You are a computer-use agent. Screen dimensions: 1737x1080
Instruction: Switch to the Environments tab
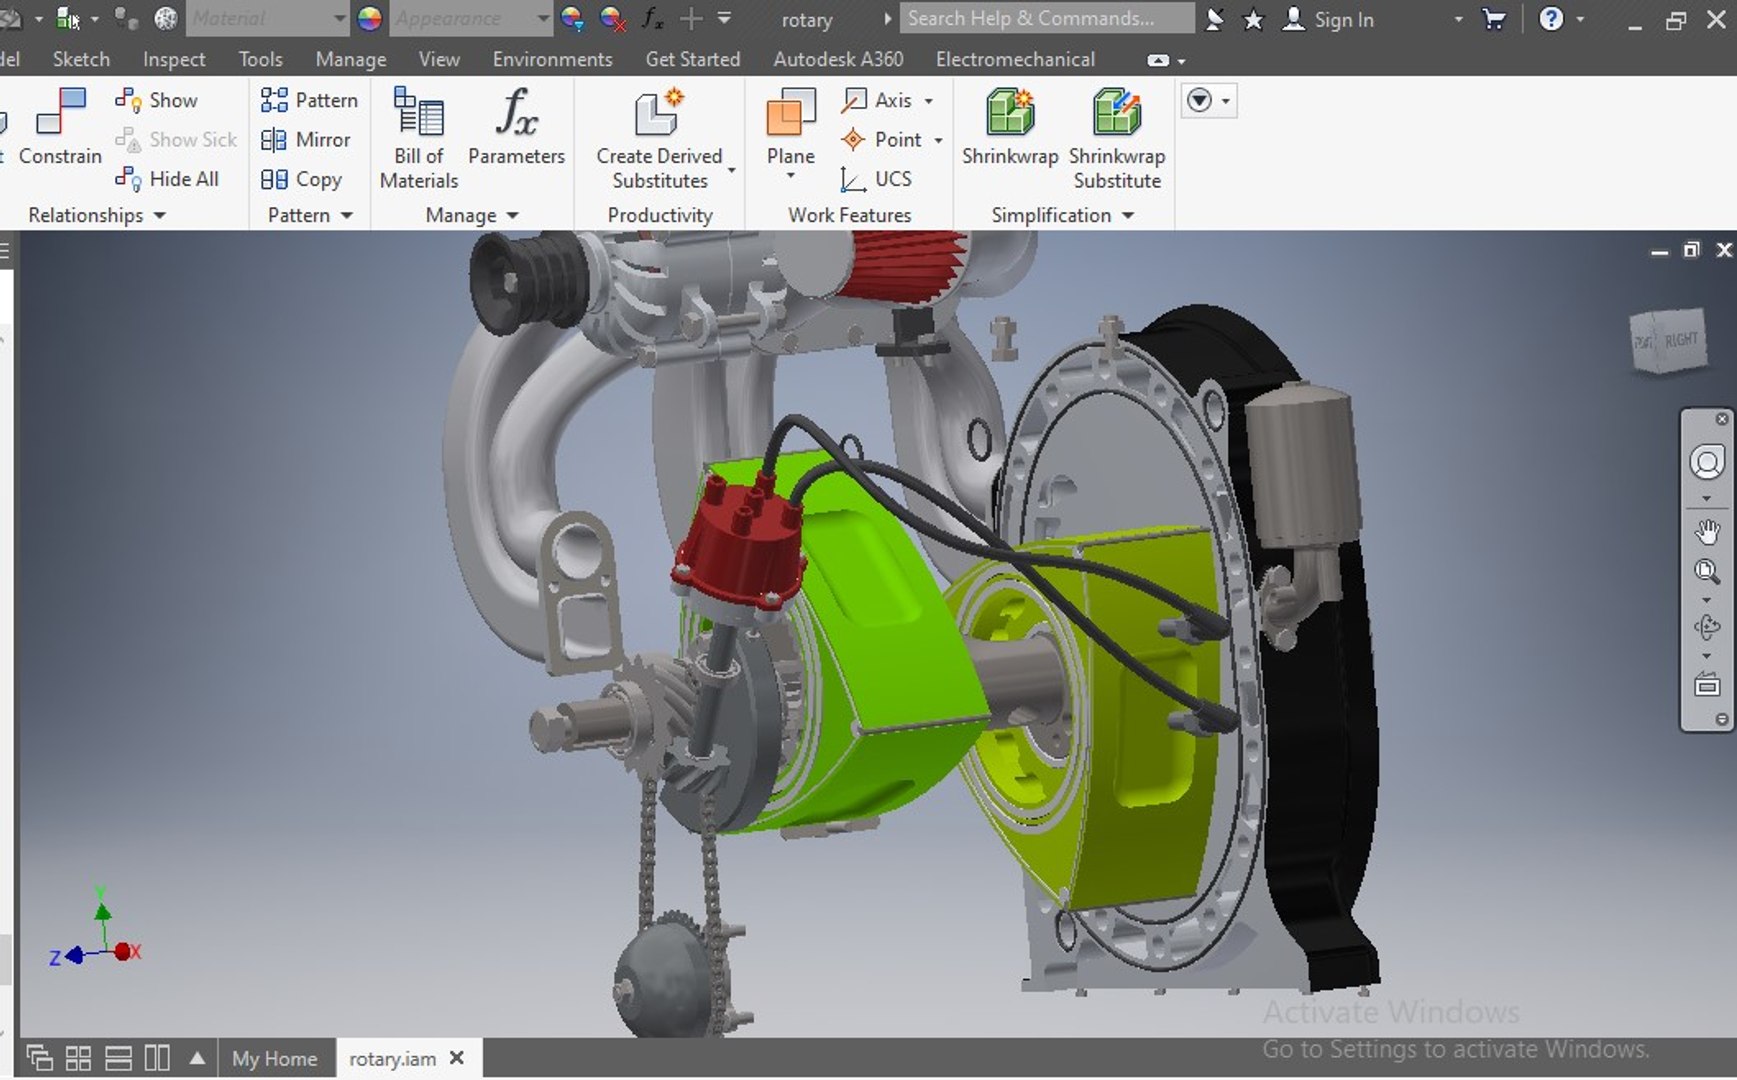point(552,59)
